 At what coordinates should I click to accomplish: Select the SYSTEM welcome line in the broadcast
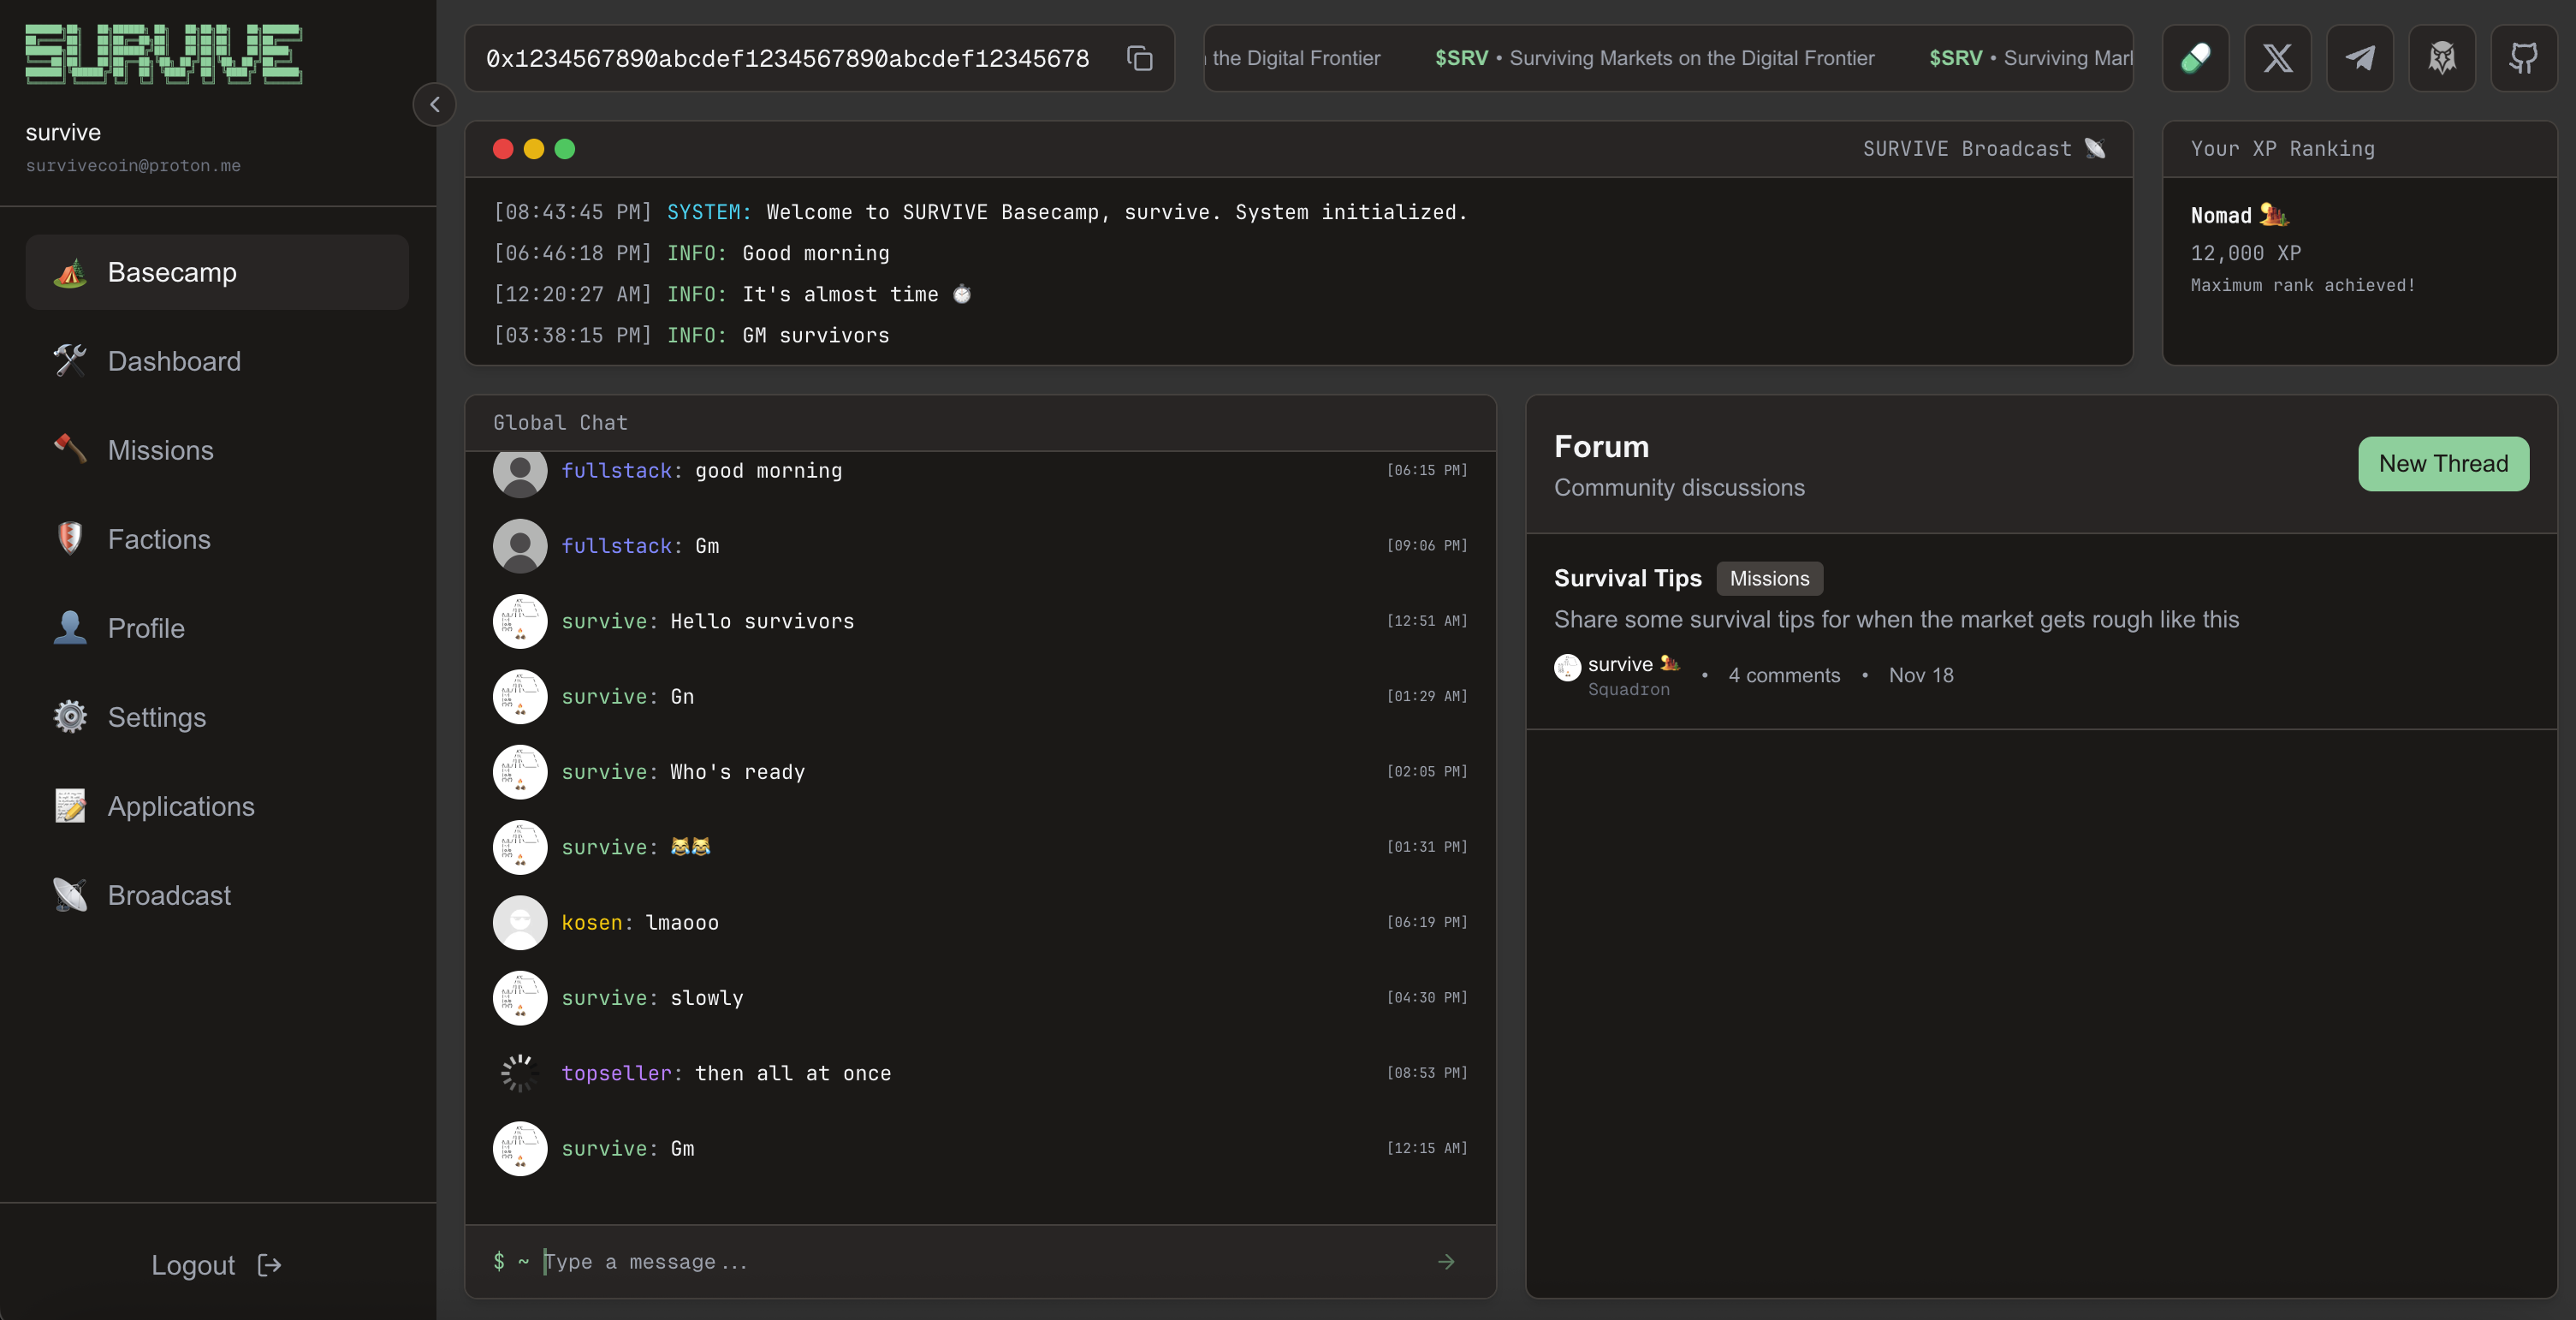point(980,212)
